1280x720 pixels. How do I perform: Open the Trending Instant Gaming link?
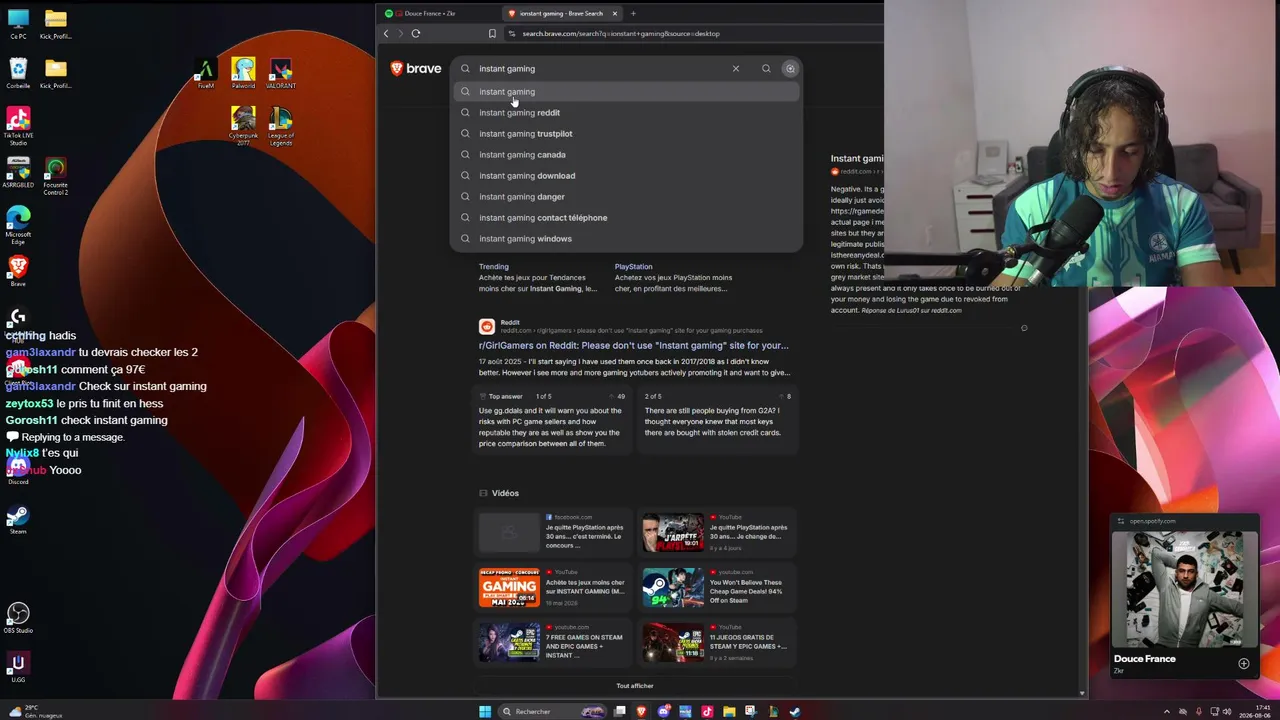point(494,267)
